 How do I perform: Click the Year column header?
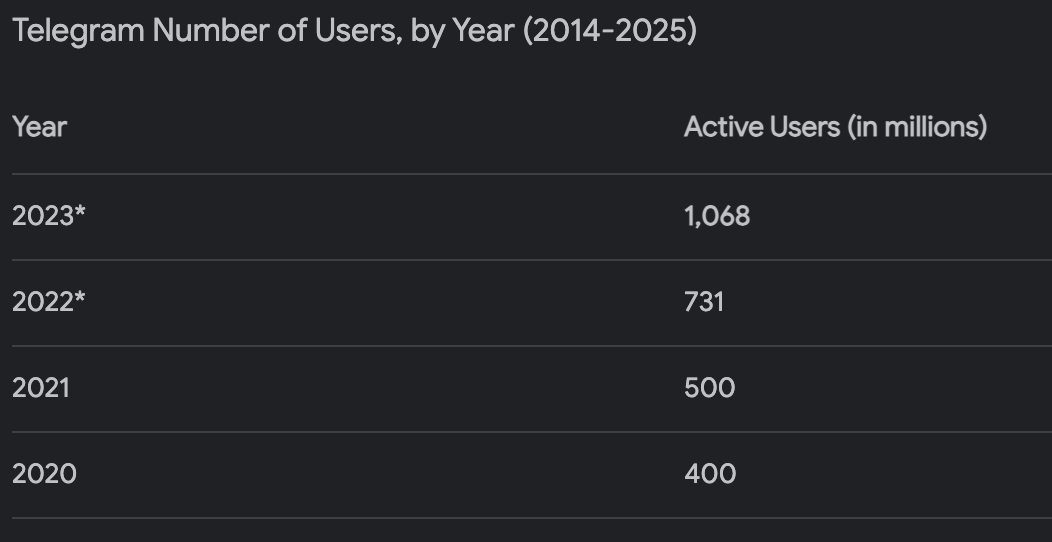coord(39,127)
